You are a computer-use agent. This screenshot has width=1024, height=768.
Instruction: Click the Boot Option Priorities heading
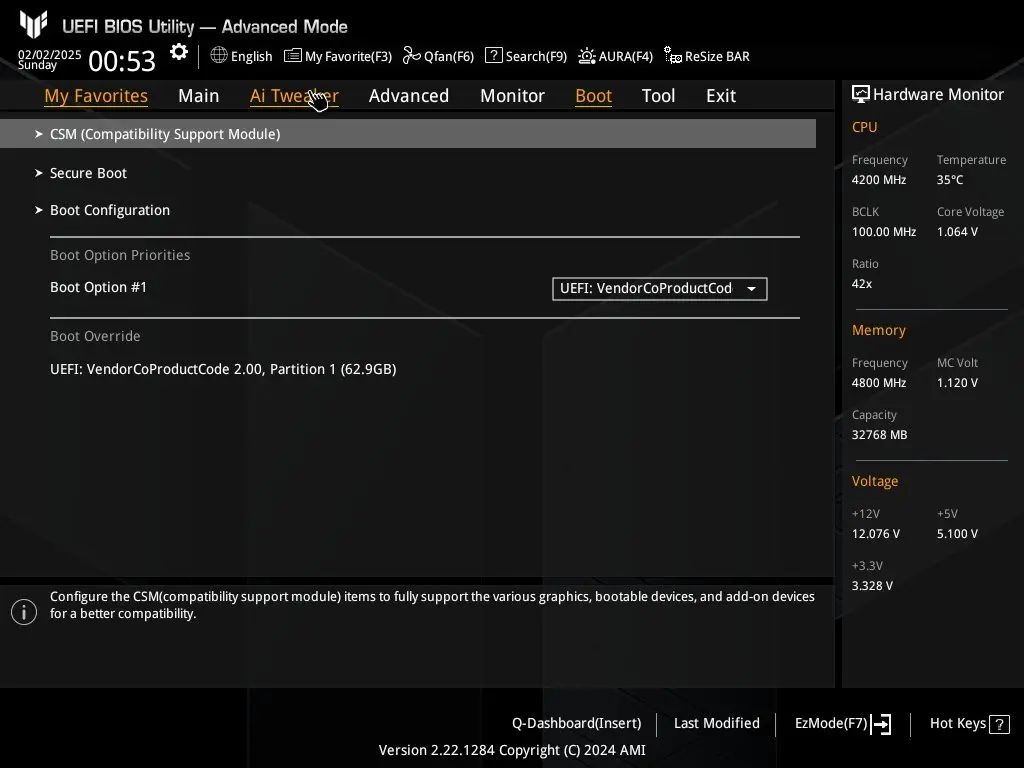pyautogui.click(x=120, y=255)
